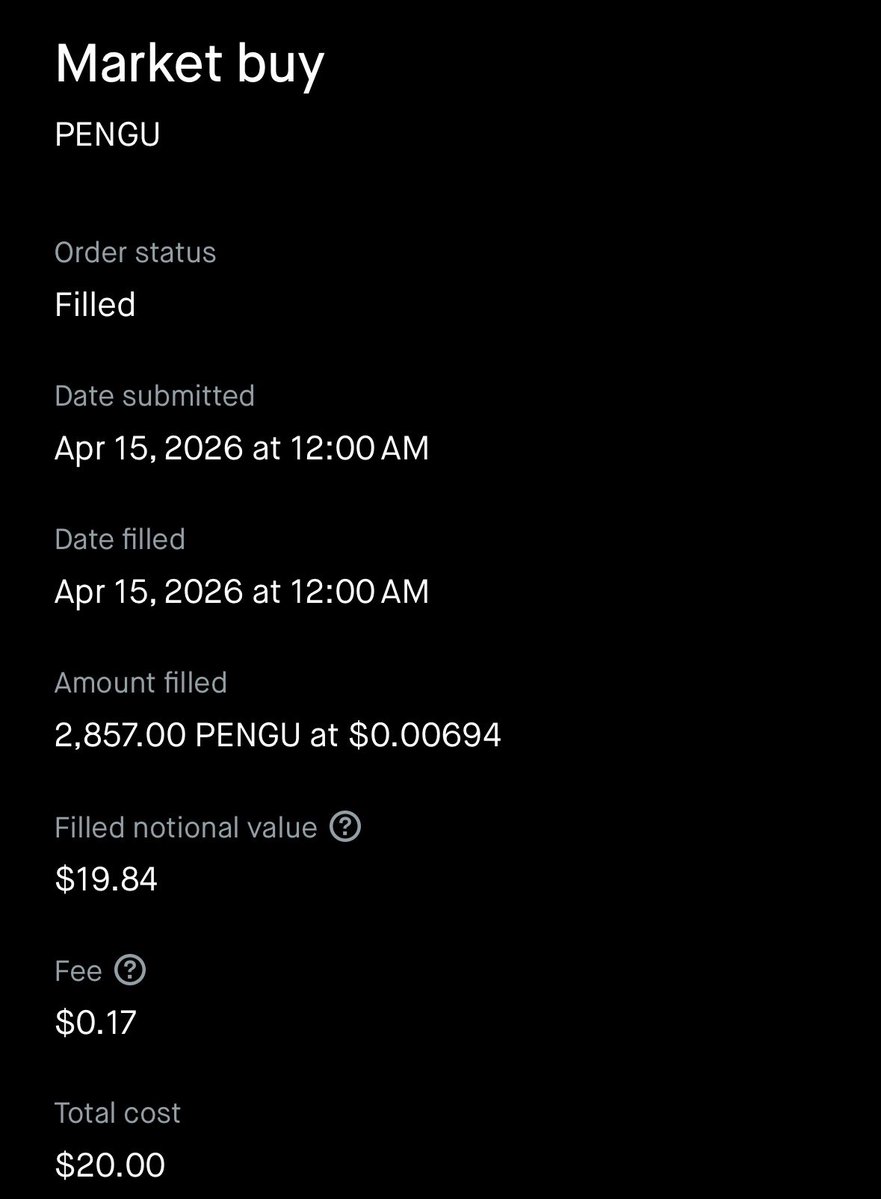Select the timestamp value under Date filled
Image resolution: width=881 pixels, height=1199 pixels.
point(241,591)
